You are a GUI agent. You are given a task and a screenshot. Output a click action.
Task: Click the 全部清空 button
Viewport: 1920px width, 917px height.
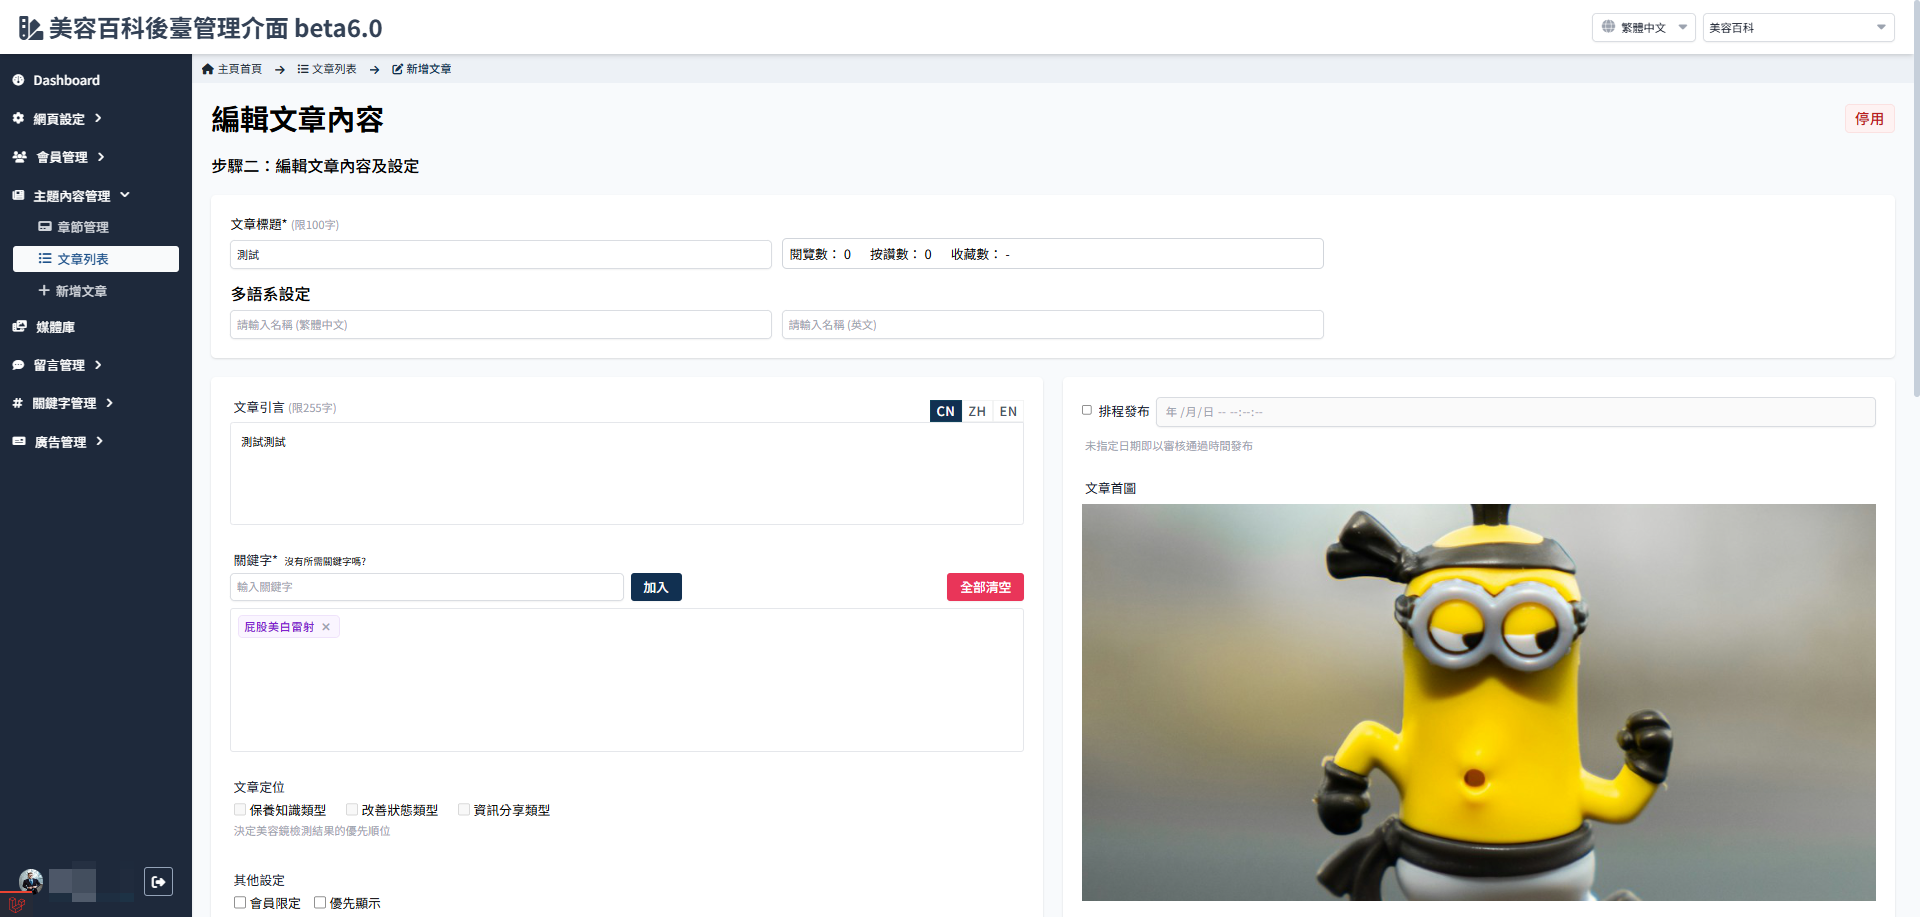[x=985, y=587]
